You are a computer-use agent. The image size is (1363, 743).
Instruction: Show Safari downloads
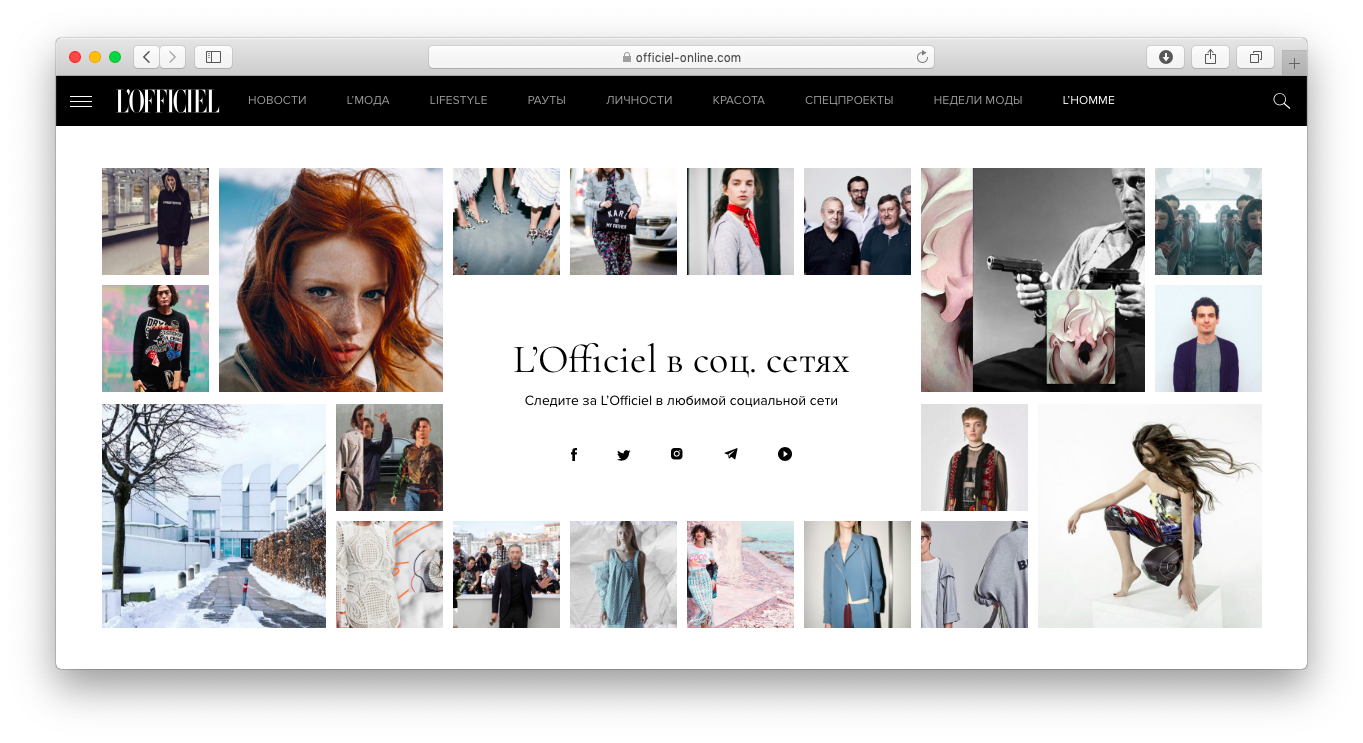(x=1165, y=57)
